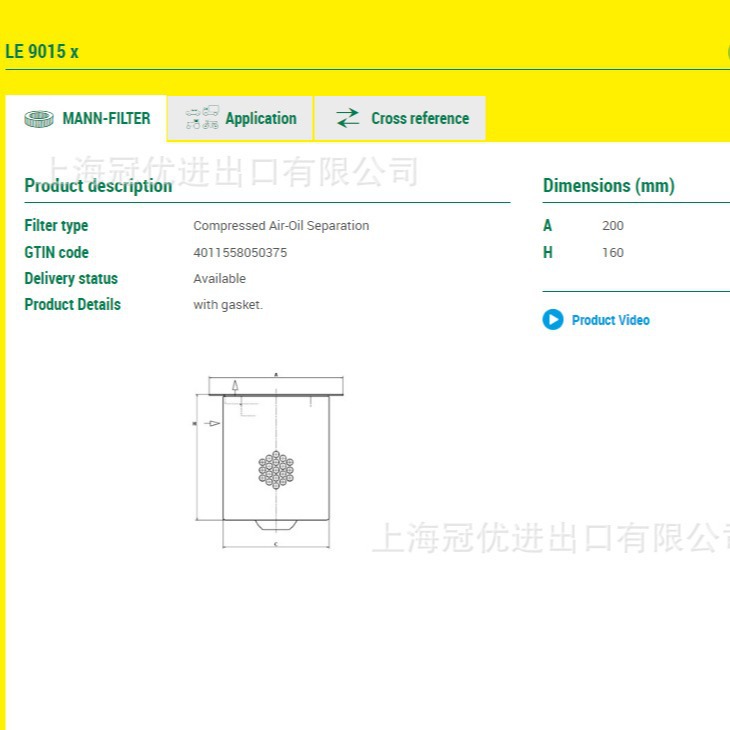730x730 pixels.
Task: Select text 'Compressed Air-Oil Separation'
Action: [x=281, y=226]
